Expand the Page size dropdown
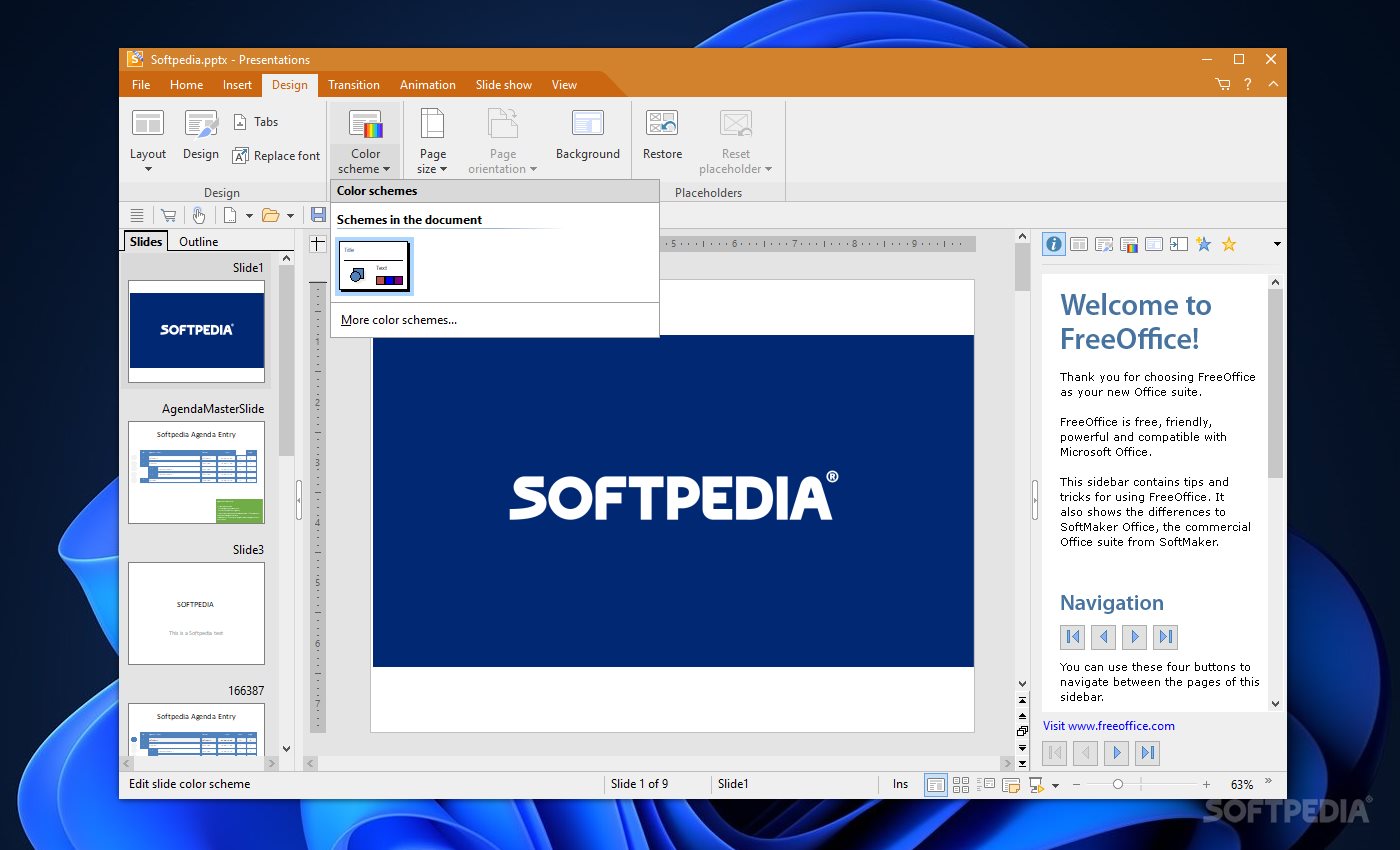The height and width of the screenshot is (850, 1400). coord(433,161)
